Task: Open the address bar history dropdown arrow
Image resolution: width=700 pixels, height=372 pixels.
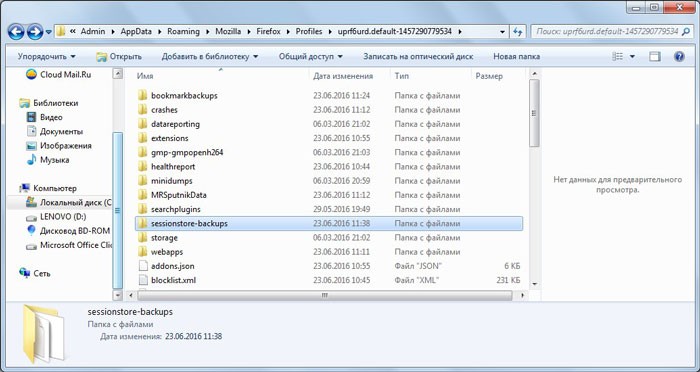Action: 503,32
